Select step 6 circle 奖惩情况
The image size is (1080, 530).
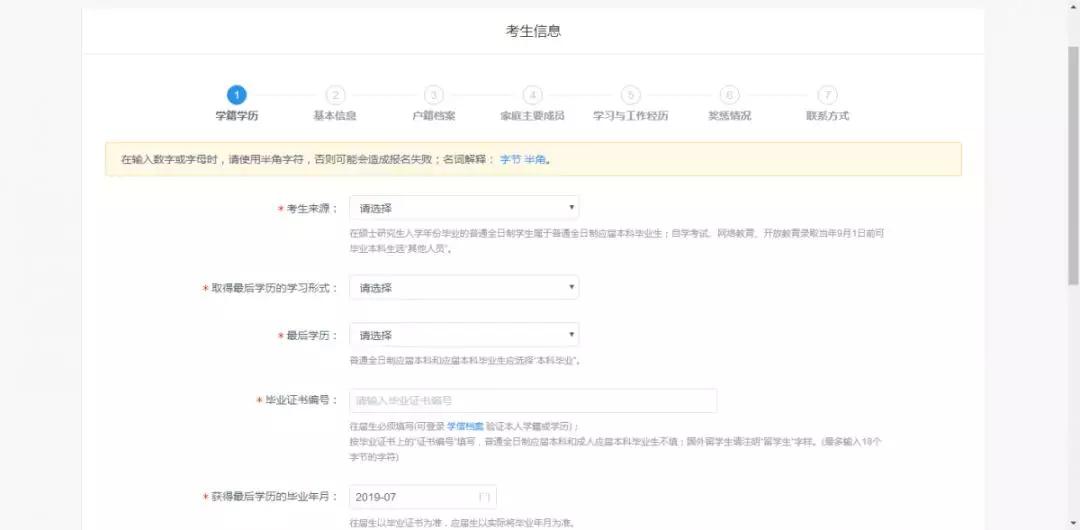coord(729,95)
